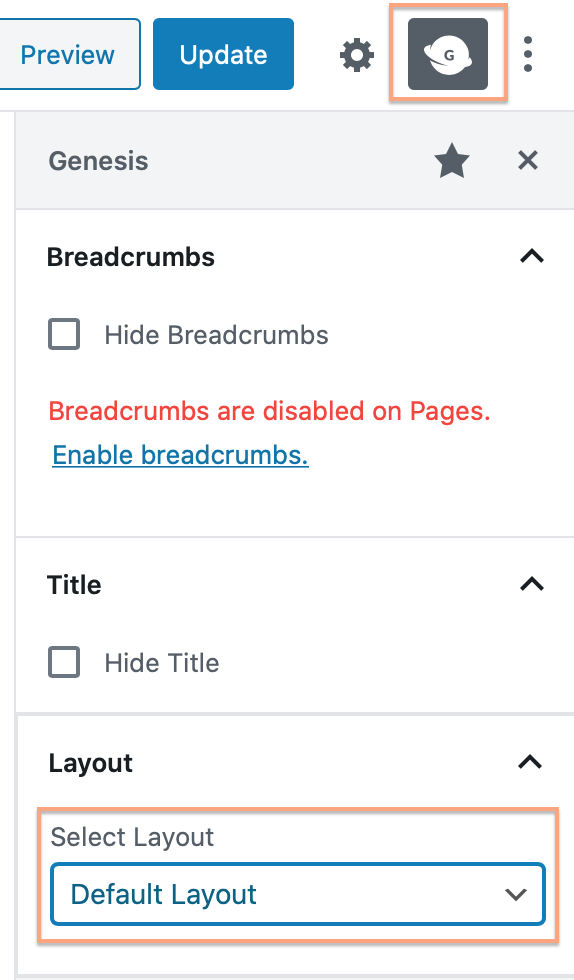
Task: Collapse Breadcrumbs section using its chevron
Action: [x=532, y=256]
